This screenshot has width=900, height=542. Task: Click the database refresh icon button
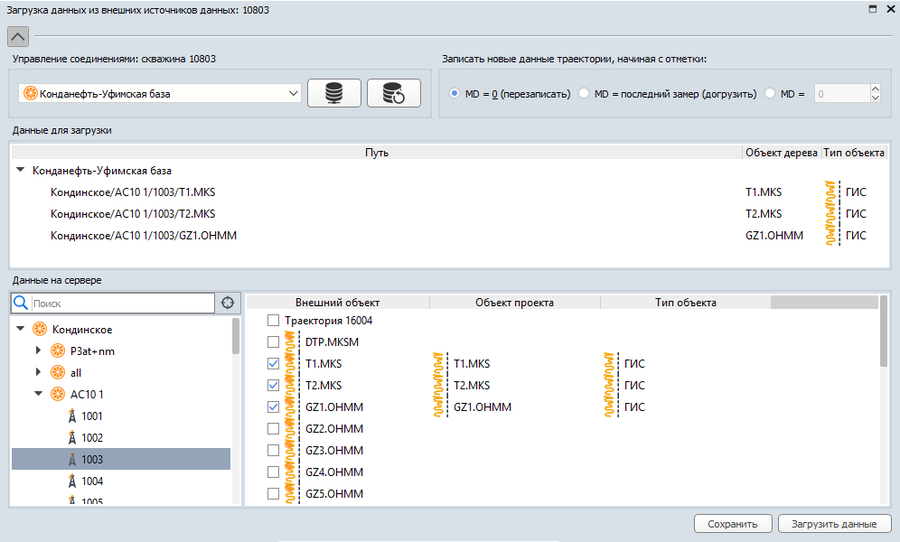(393, 93)
